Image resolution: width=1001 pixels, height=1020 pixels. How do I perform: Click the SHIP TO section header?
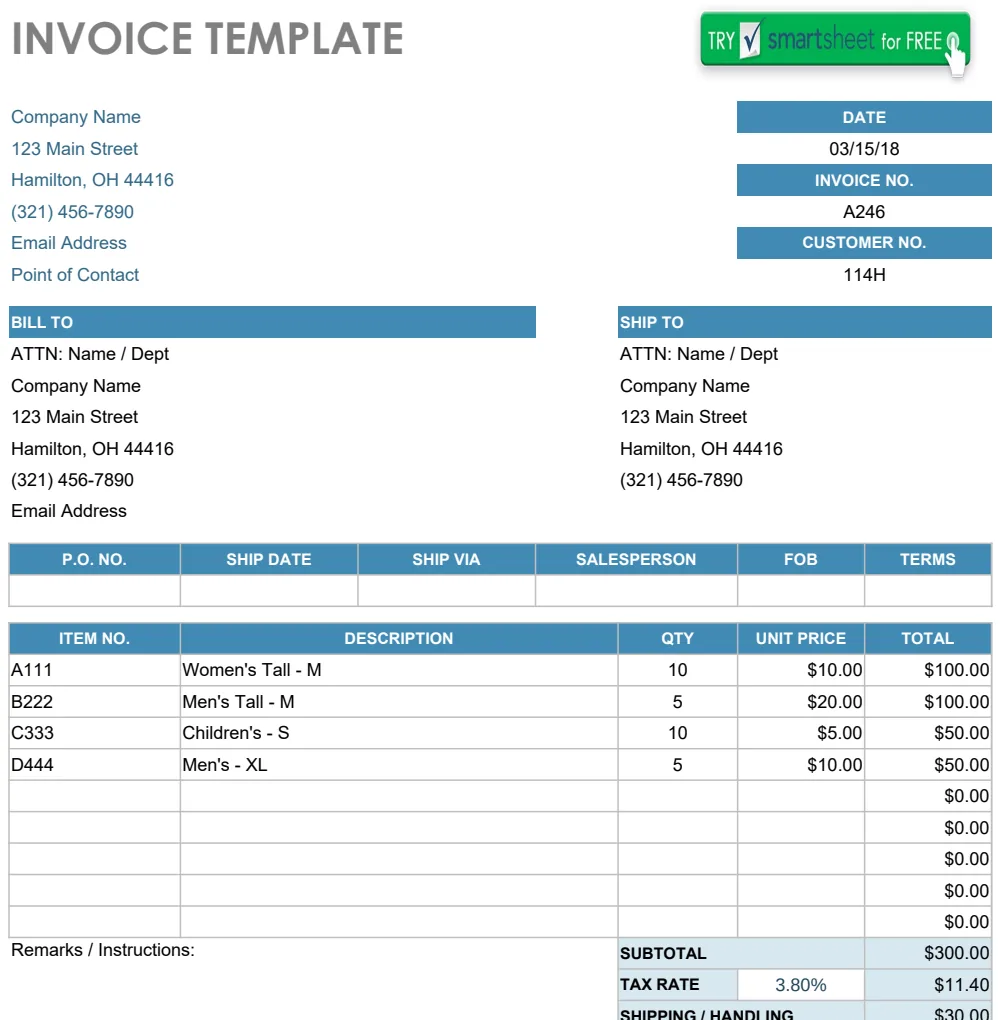pyautogui.click(x=805, y=322)
